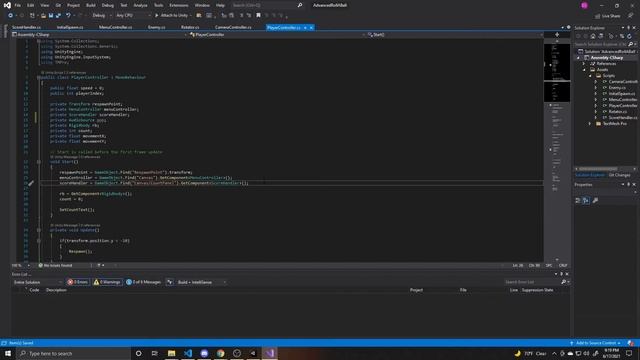
Task: Open the Debug configuration dropdown
Action: click(x=102, y=16)
